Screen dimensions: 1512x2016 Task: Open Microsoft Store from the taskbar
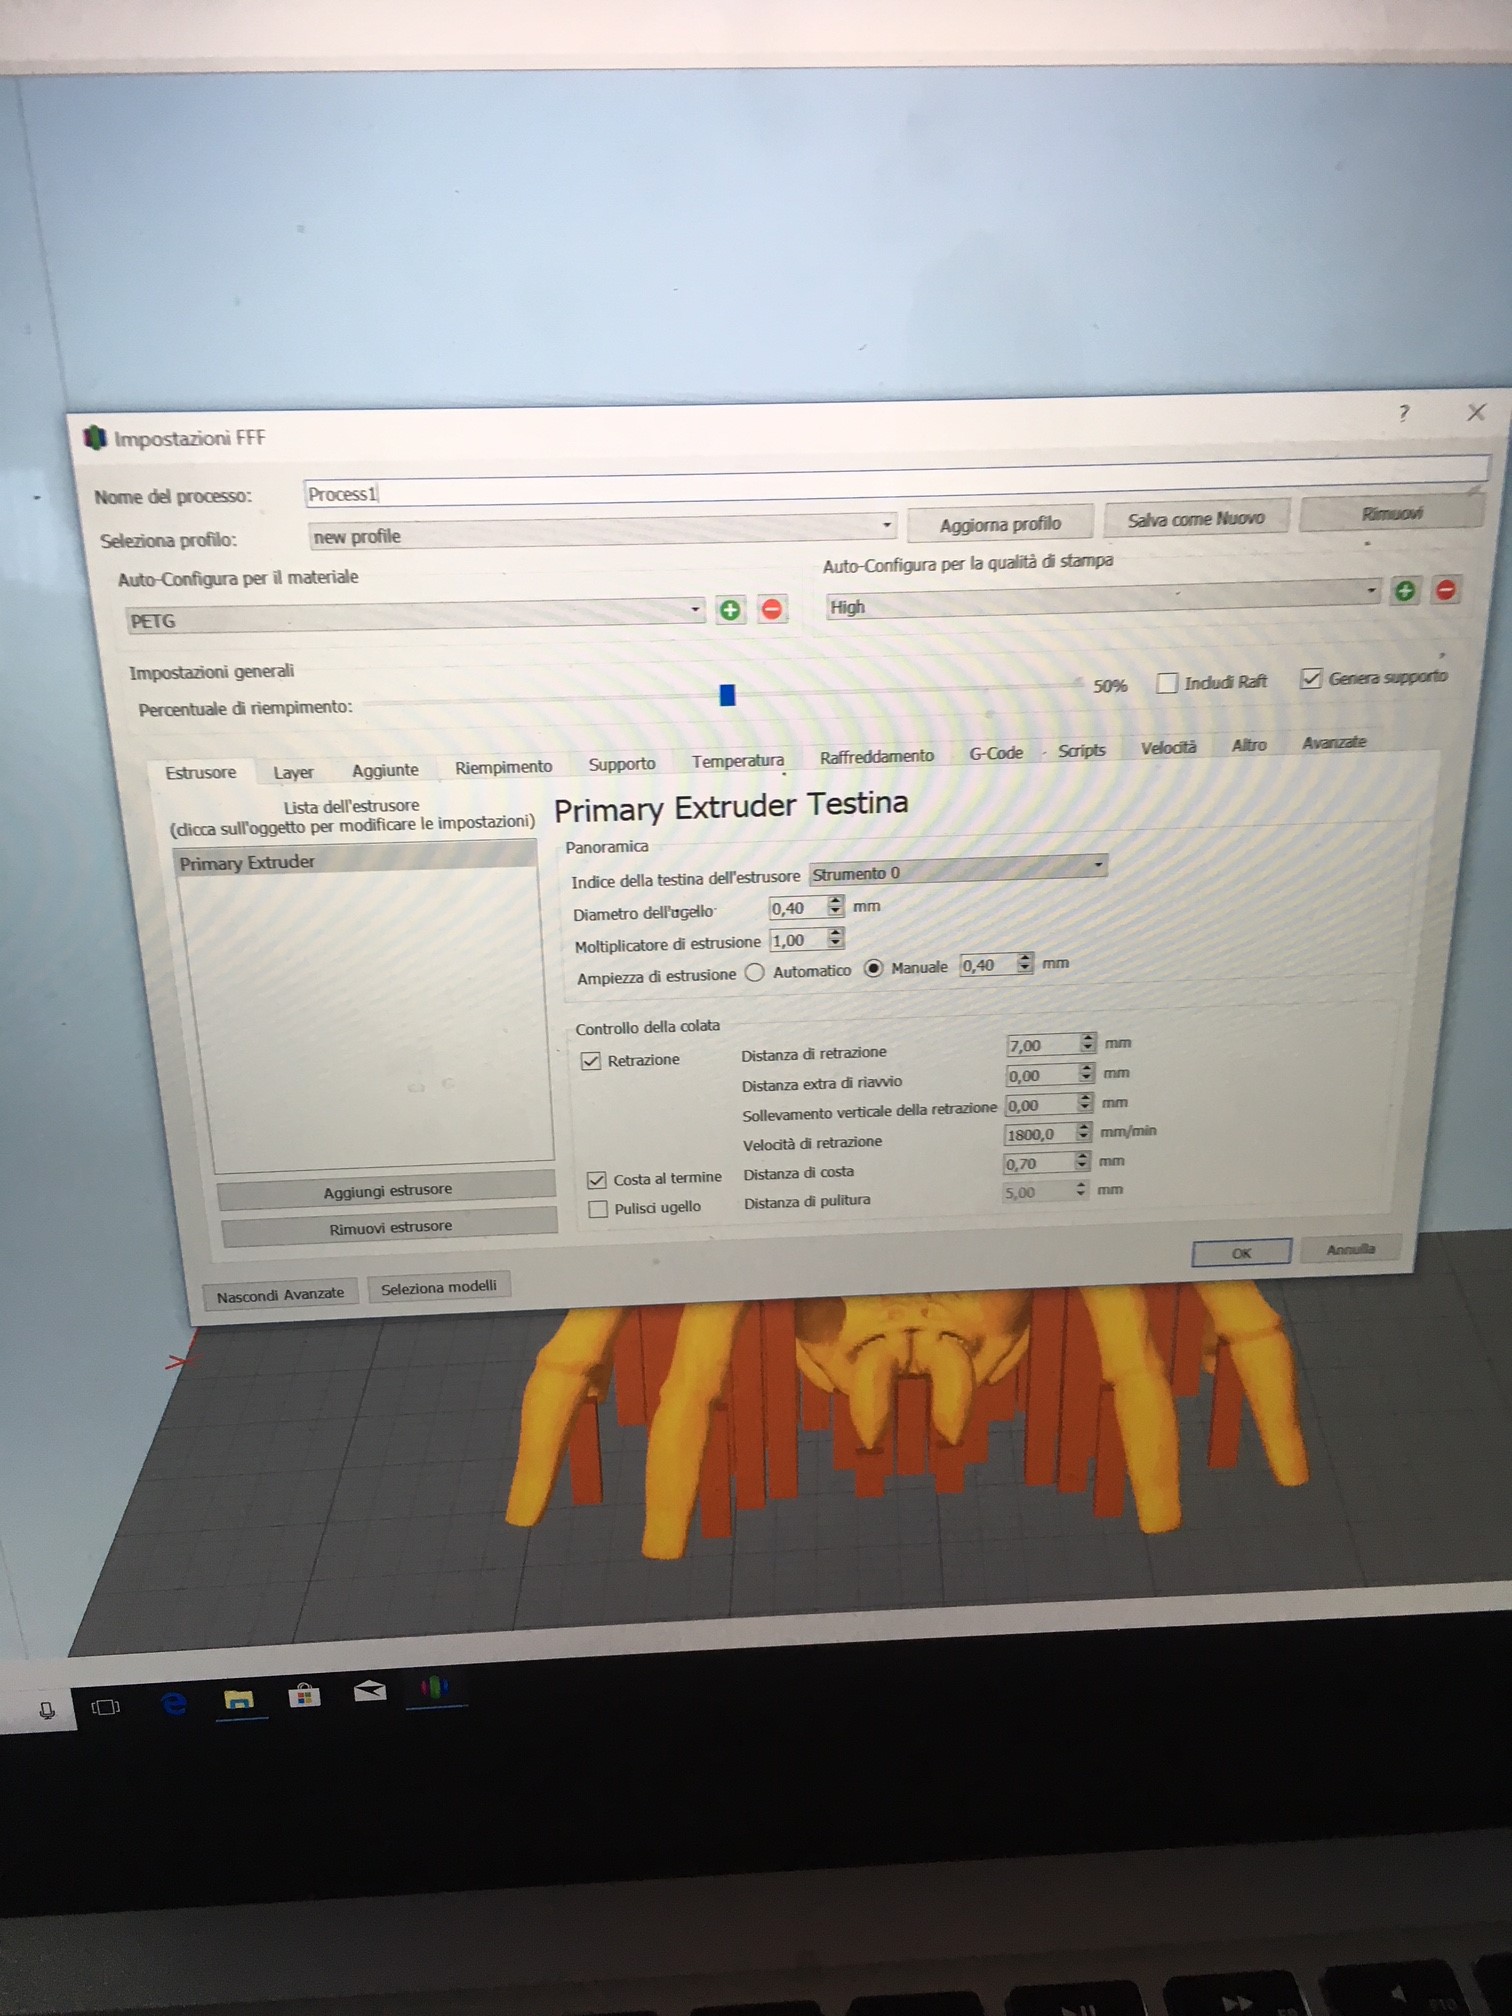tap(304, 1696)
